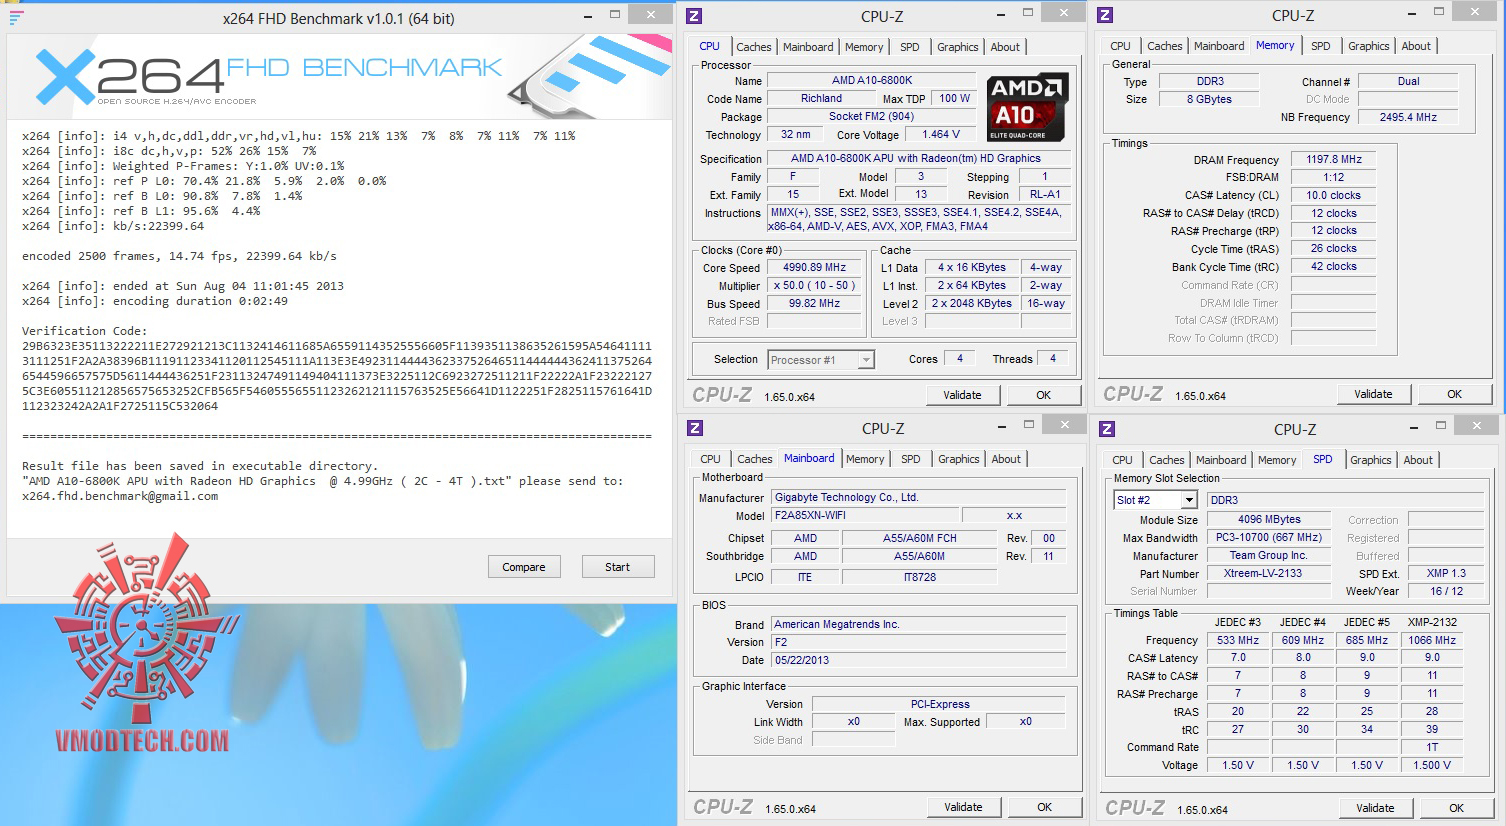1506x826 pixels.
Task: Open SPD tab in the CPU-Z Timings window
Action: pyautogui.click(x=1320, y=46)
